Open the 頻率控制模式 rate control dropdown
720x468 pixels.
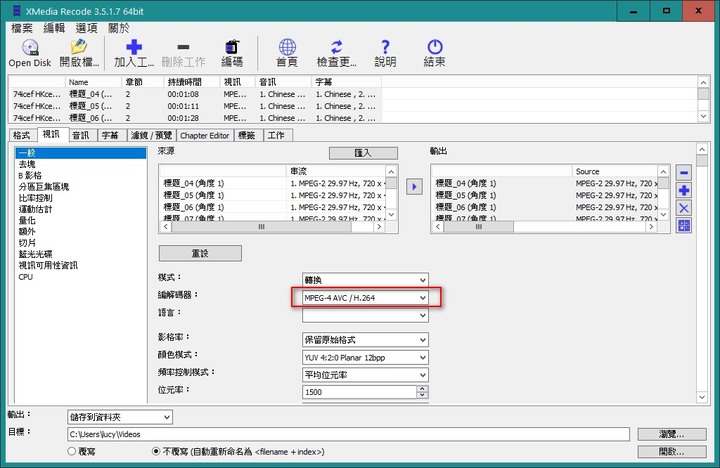point(365,375)
